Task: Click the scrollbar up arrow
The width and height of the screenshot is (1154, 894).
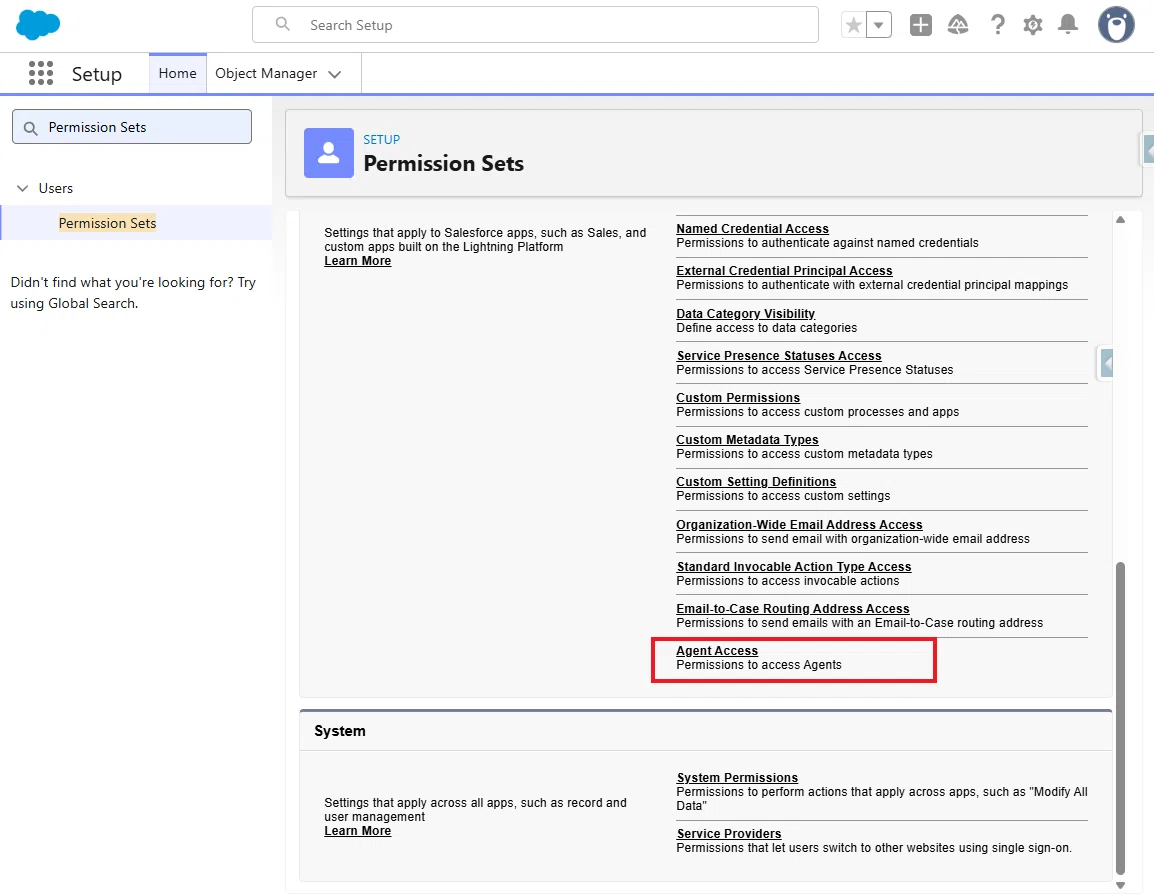Action: point(1120,220)
